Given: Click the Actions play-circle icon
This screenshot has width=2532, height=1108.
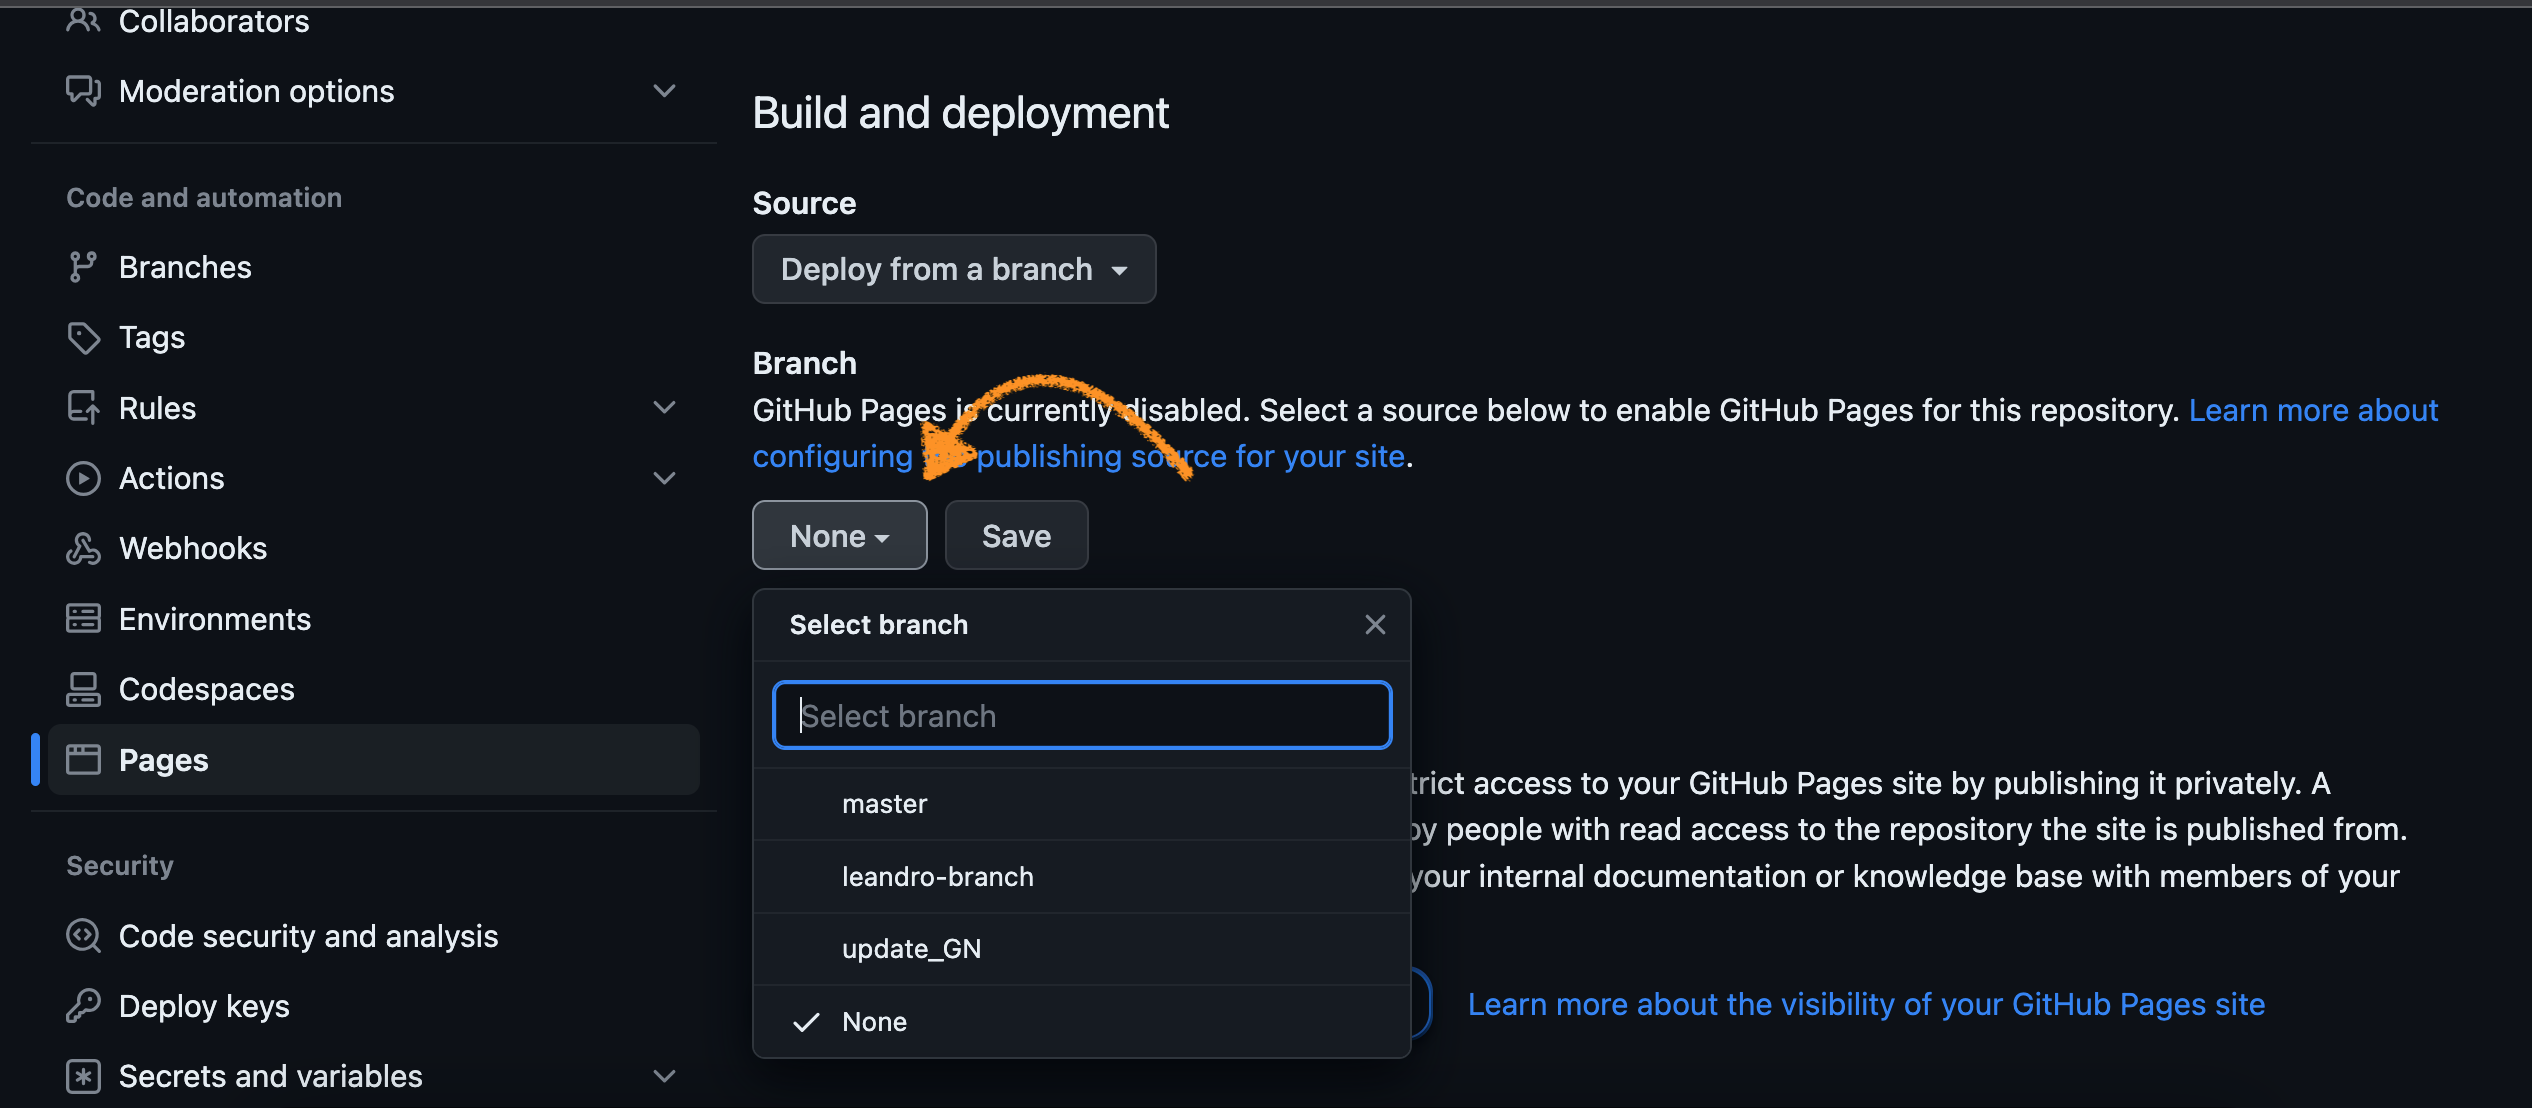Looking at the screenshot, I should (83, 478).
